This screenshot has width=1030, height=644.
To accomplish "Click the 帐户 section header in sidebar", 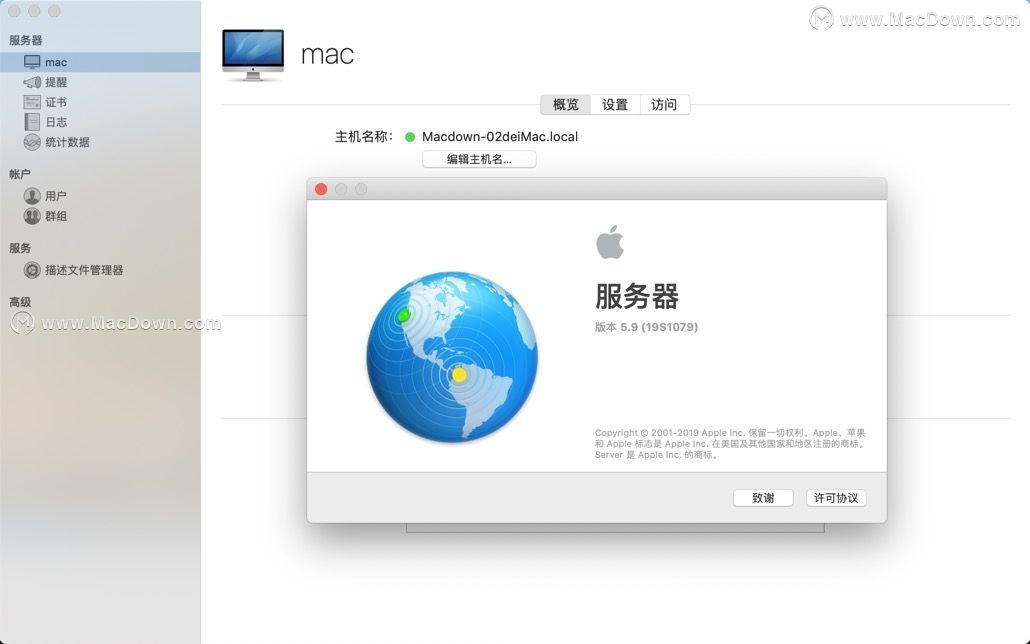I will coord(20,174).
